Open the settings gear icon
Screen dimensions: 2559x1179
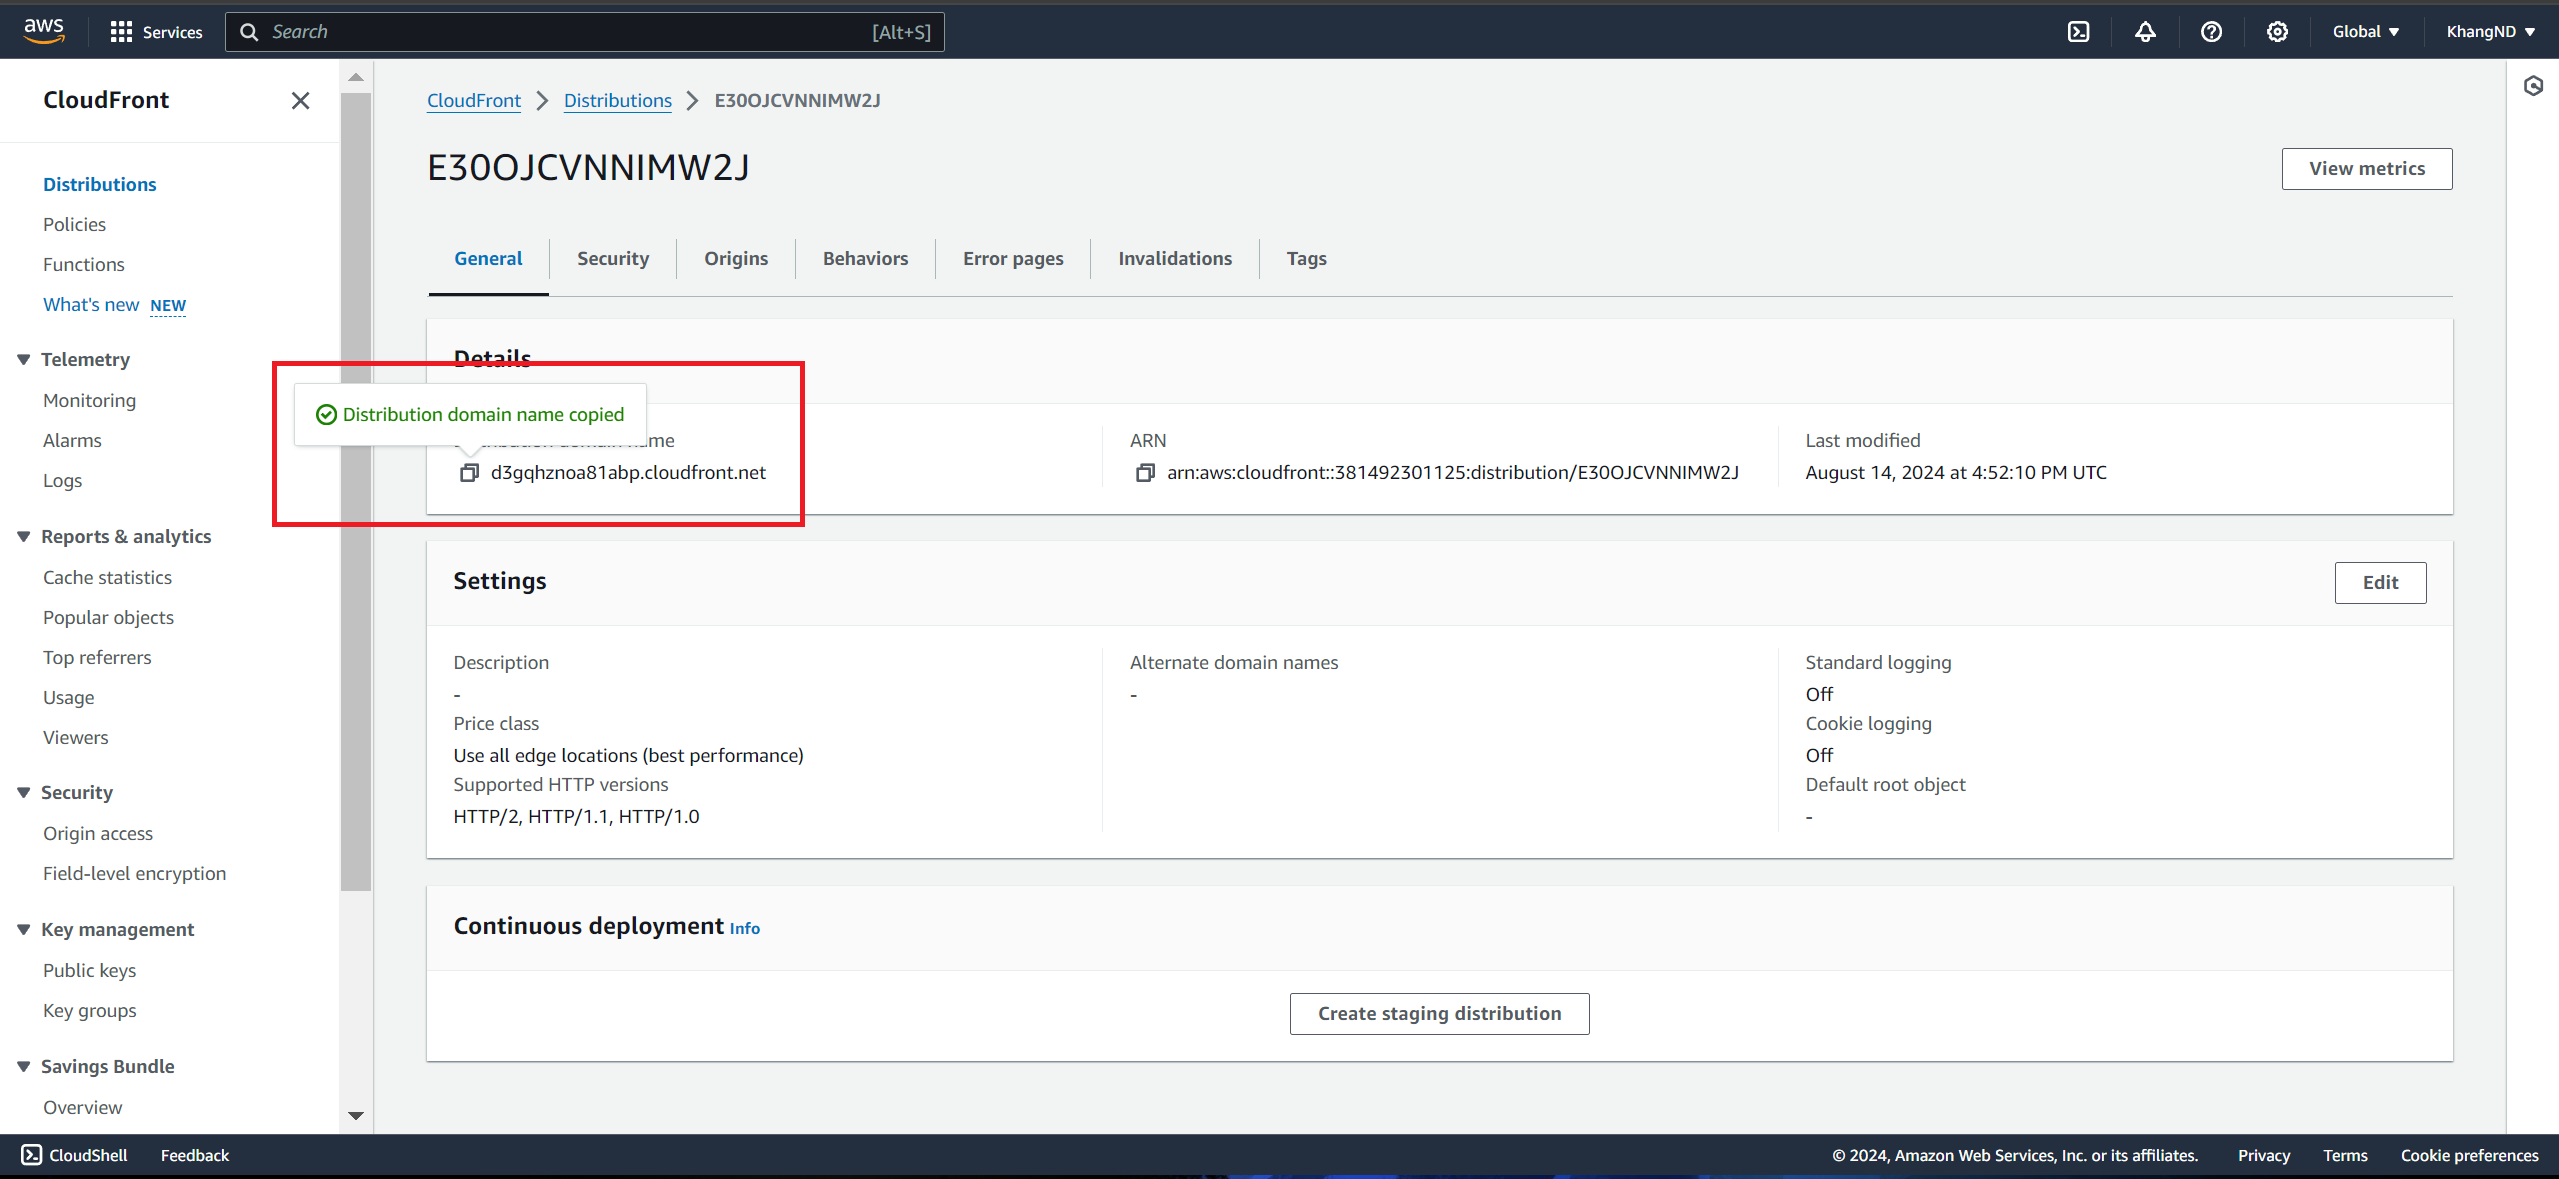2277,32
